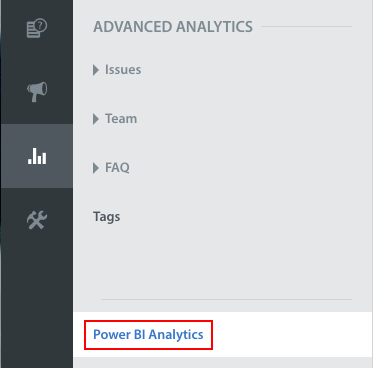The width and height of the screenshot is (377, 368).
Task: Open the Power BI Analytics link
Action: (148, 335)
